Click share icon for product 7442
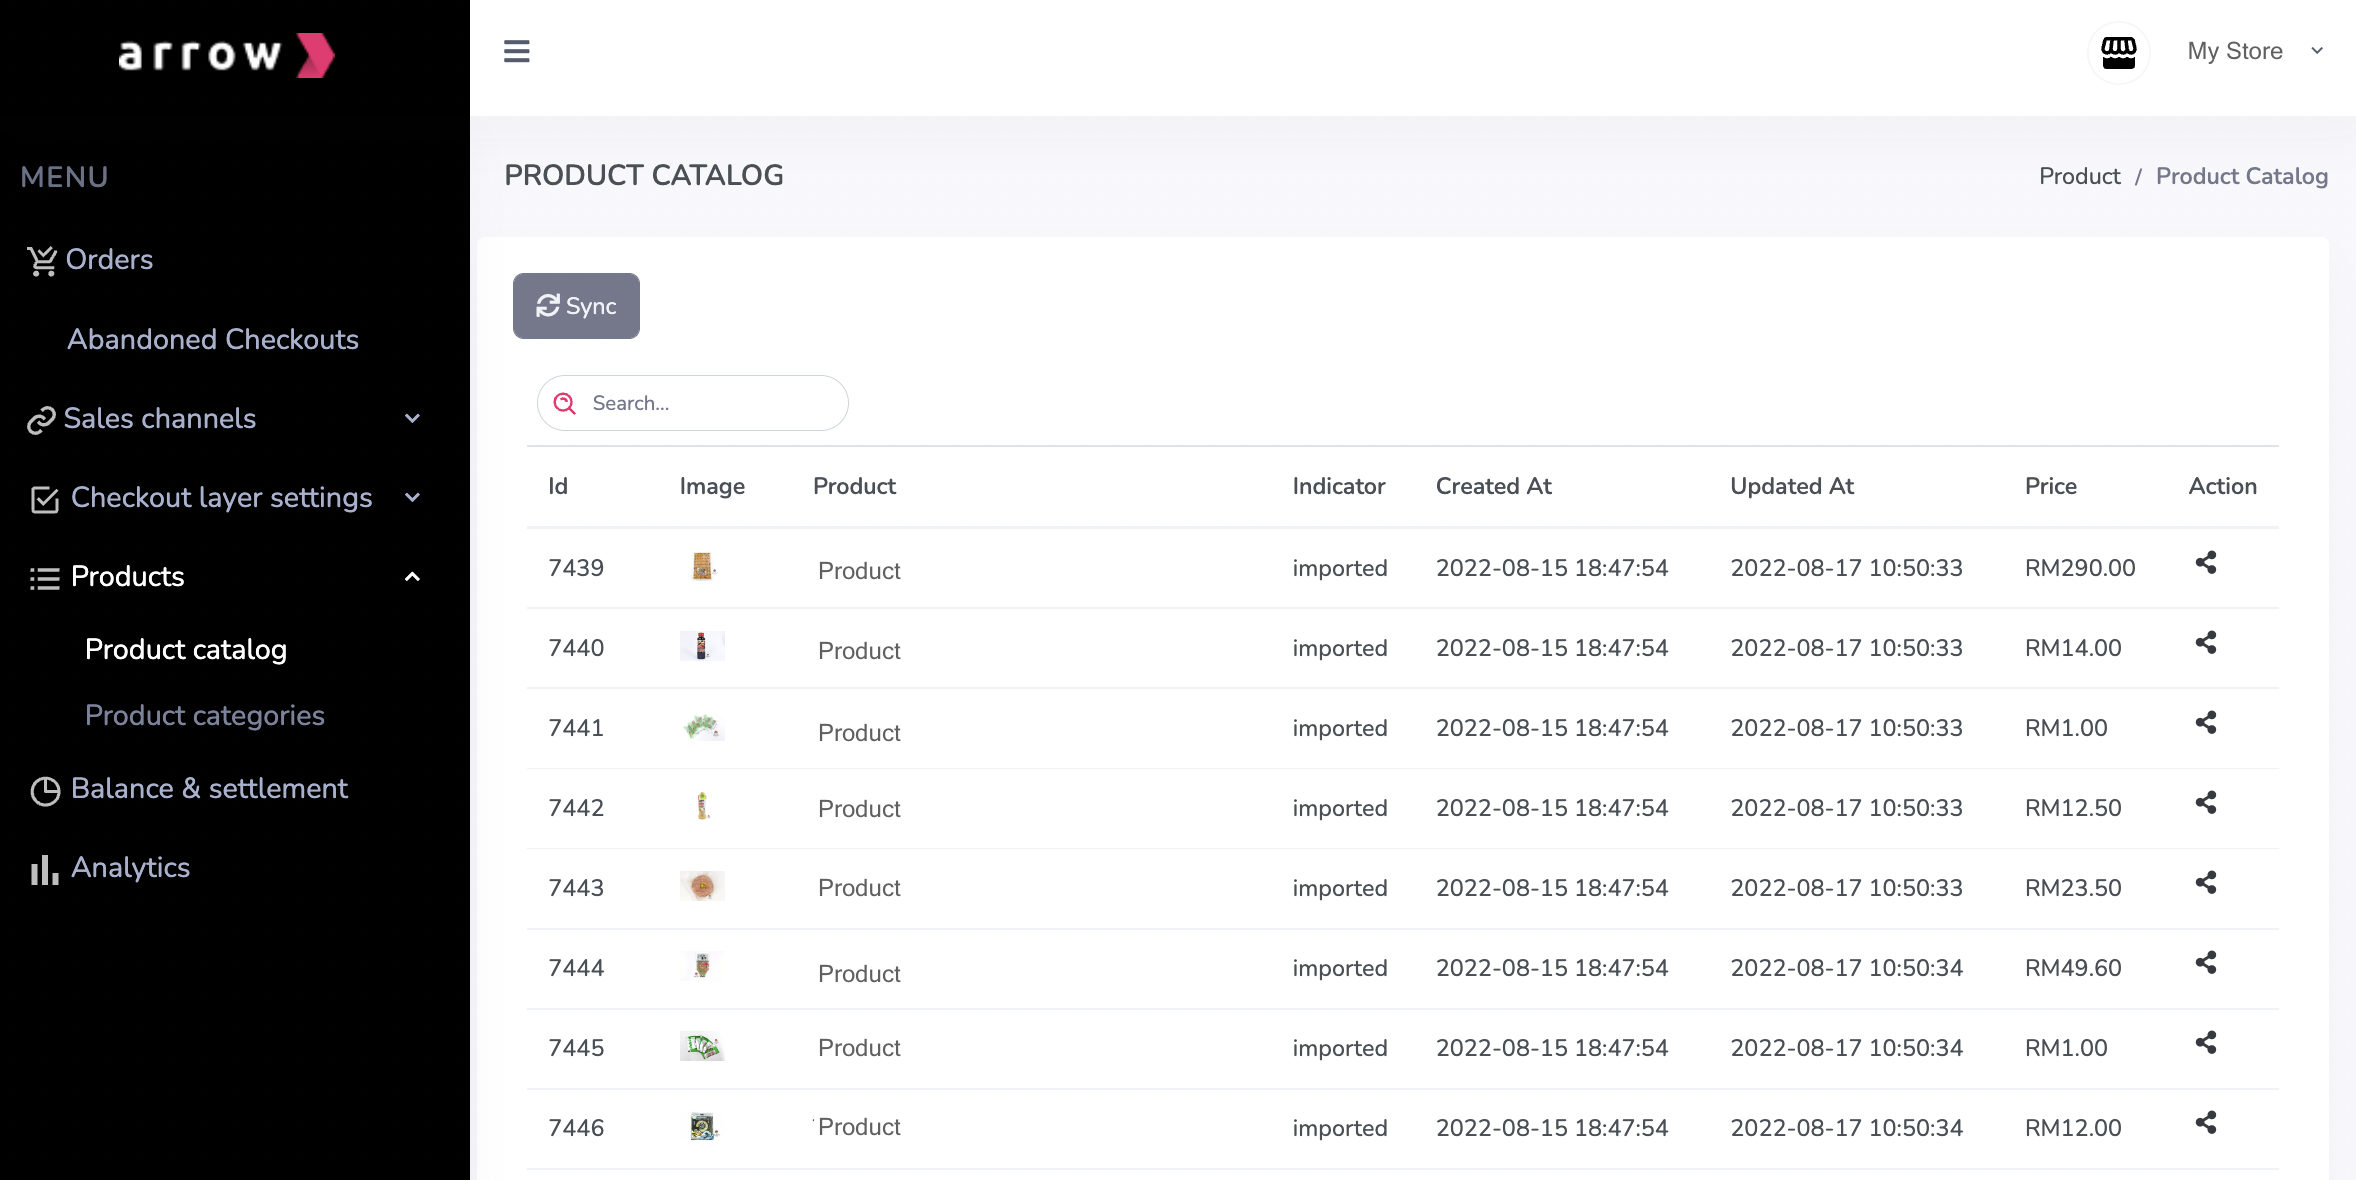2356x1180 pixels. point(2205,803)
